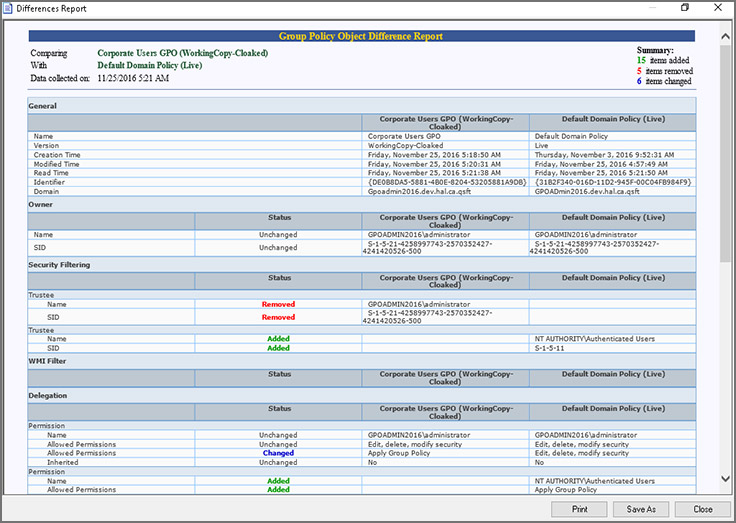Click the scrollbar up arrow
The image size is (736, 523).
pyautogui.click(x=725, y=37)
